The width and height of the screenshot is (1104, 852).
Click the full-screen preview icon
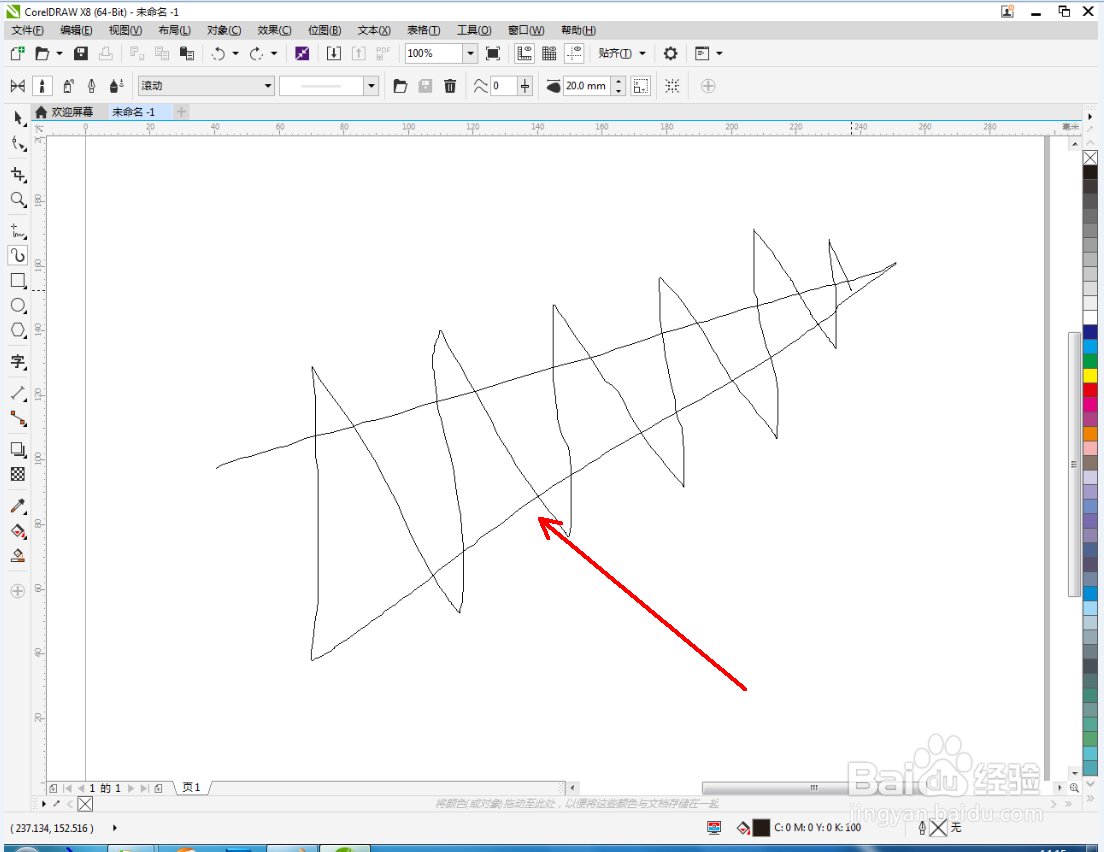[493, 54]
